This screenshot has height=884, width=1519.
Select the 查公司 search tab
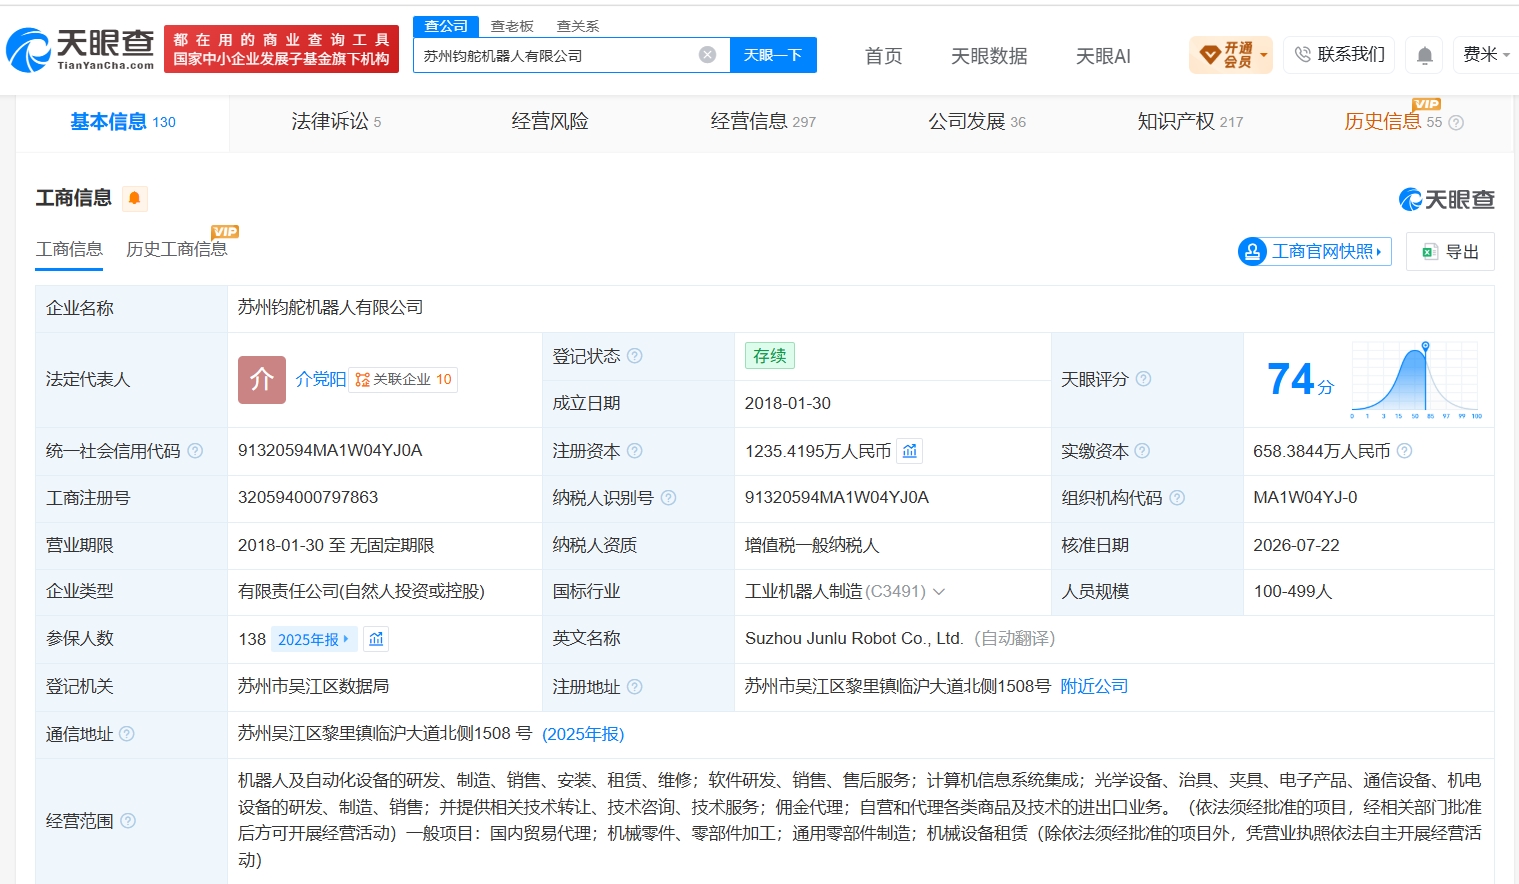pyautogui.click(x=446, y=26)
